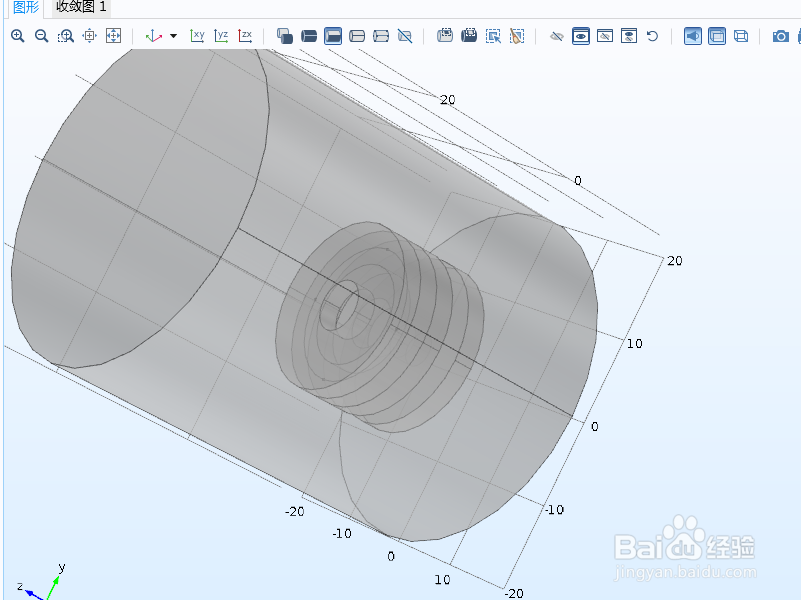
Task: Click hide selected entities icon
Action: tap(557, 36)
